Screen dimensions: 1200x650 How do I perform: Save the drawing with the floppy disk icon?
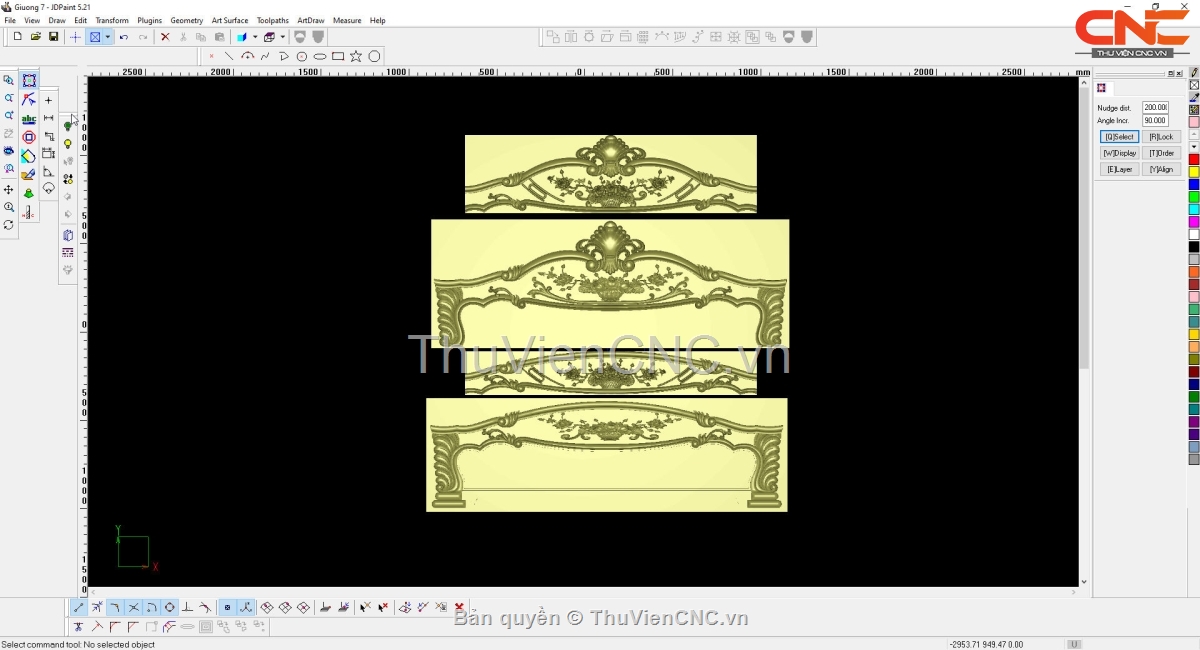(53, 37)
